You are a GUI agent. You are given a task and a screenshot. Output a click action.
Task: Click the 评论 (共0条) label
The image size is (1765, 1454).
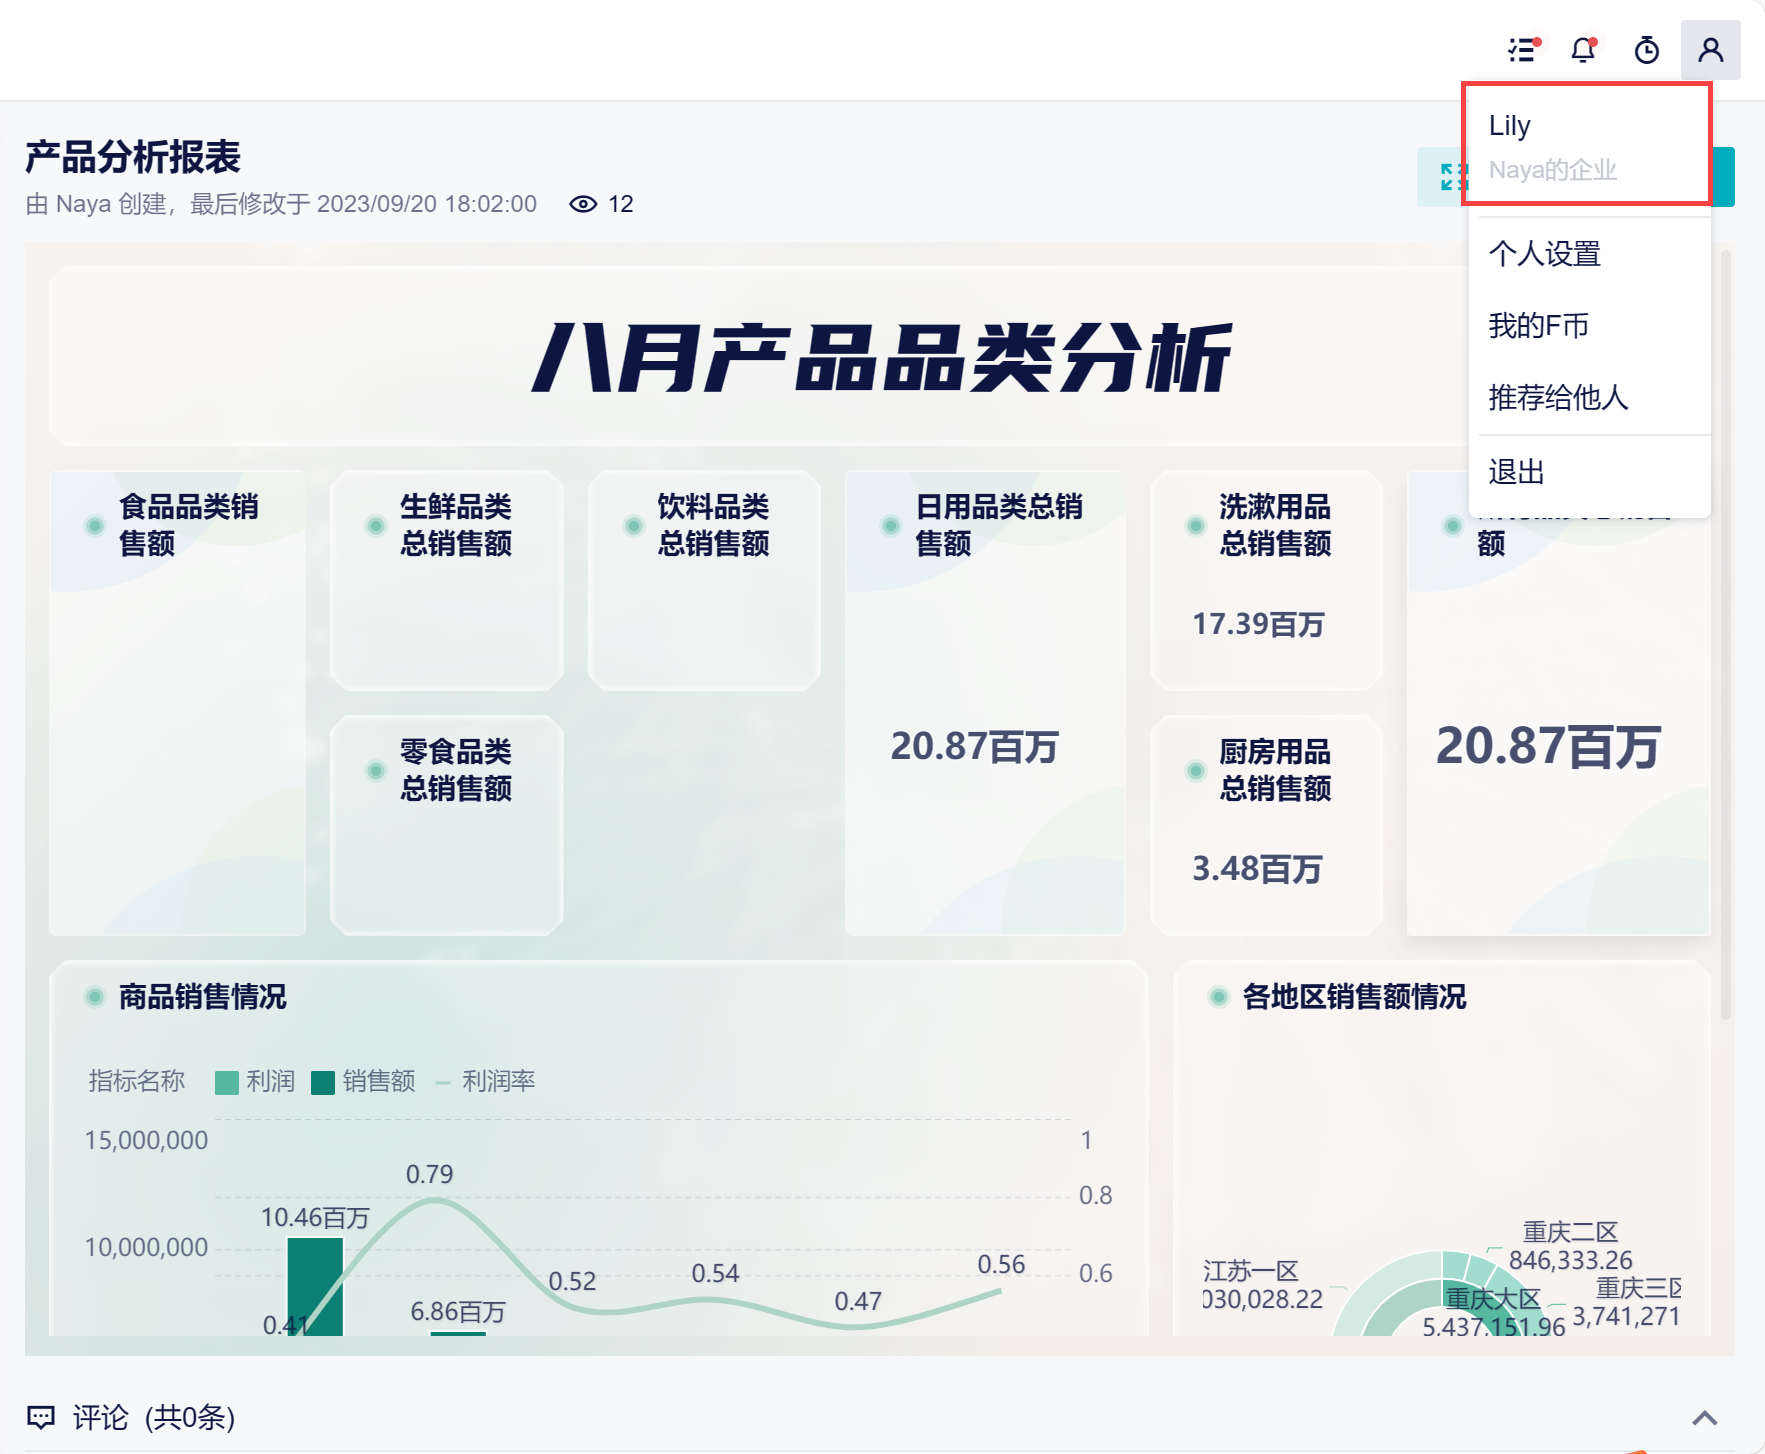coord(154,1418)
